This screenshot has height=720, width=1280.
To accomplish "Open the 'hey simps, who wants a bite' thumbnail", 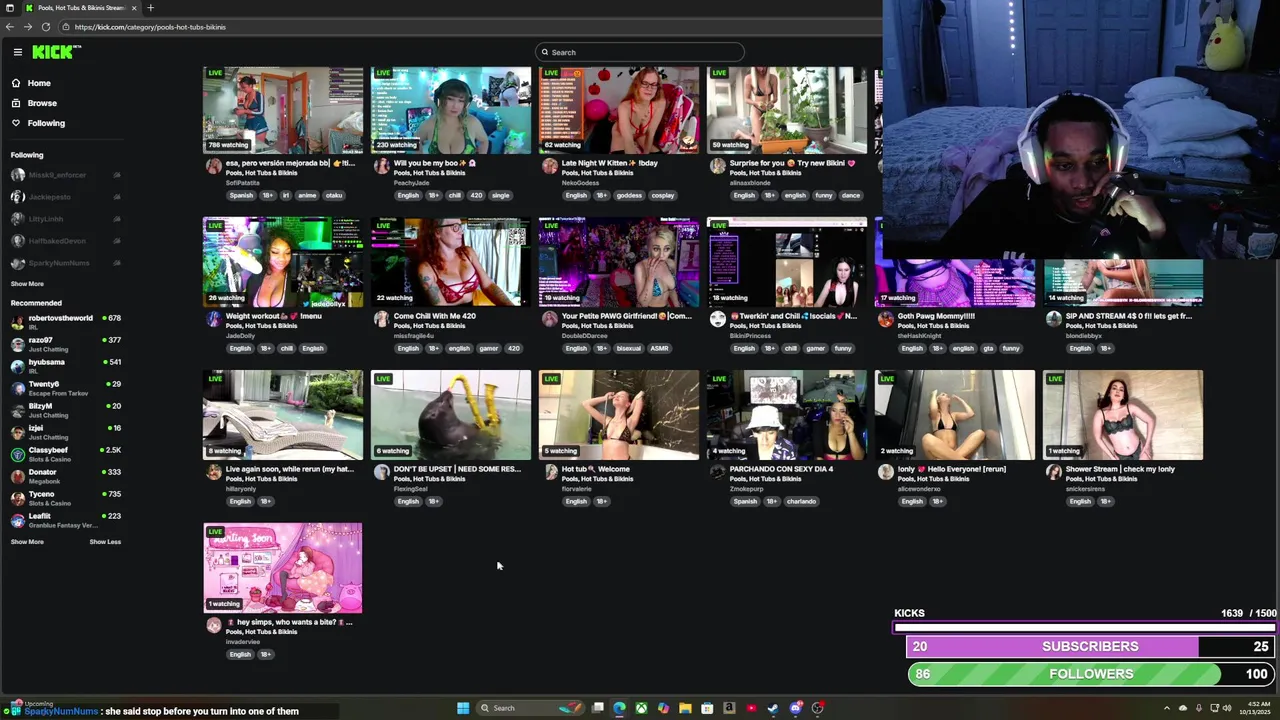I will point(283,568).
